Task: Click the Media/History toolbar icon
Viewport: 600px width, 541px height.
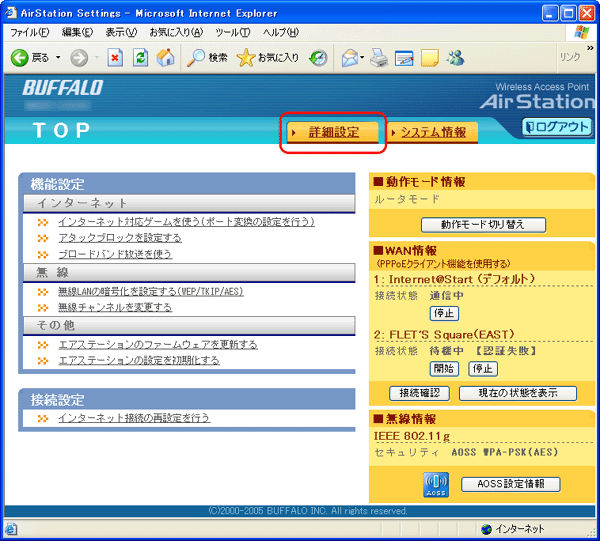Action: point(318,58)
